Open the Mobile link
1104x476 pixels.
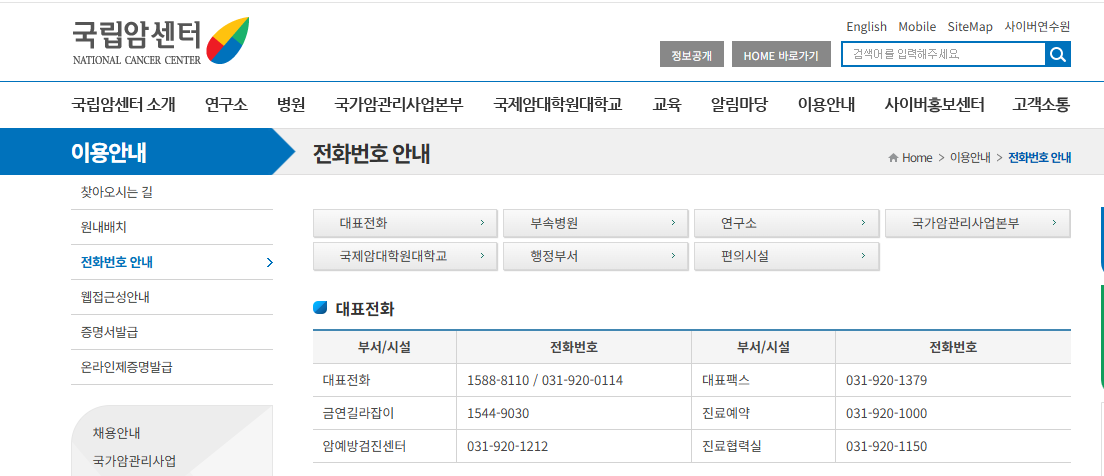click(917, 27)
